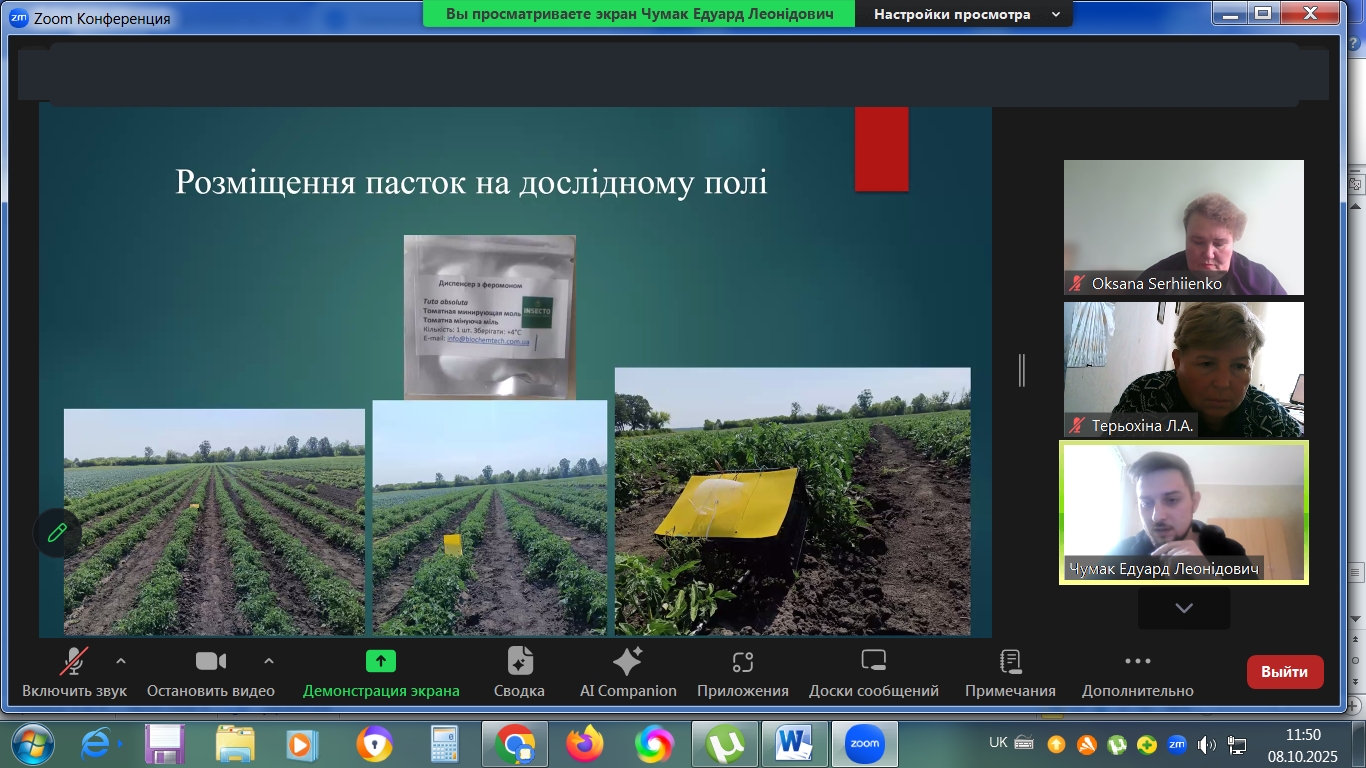Select Oksana Serhiienko video thumbnail
1366x768 pixels.
pos(1183,228)
